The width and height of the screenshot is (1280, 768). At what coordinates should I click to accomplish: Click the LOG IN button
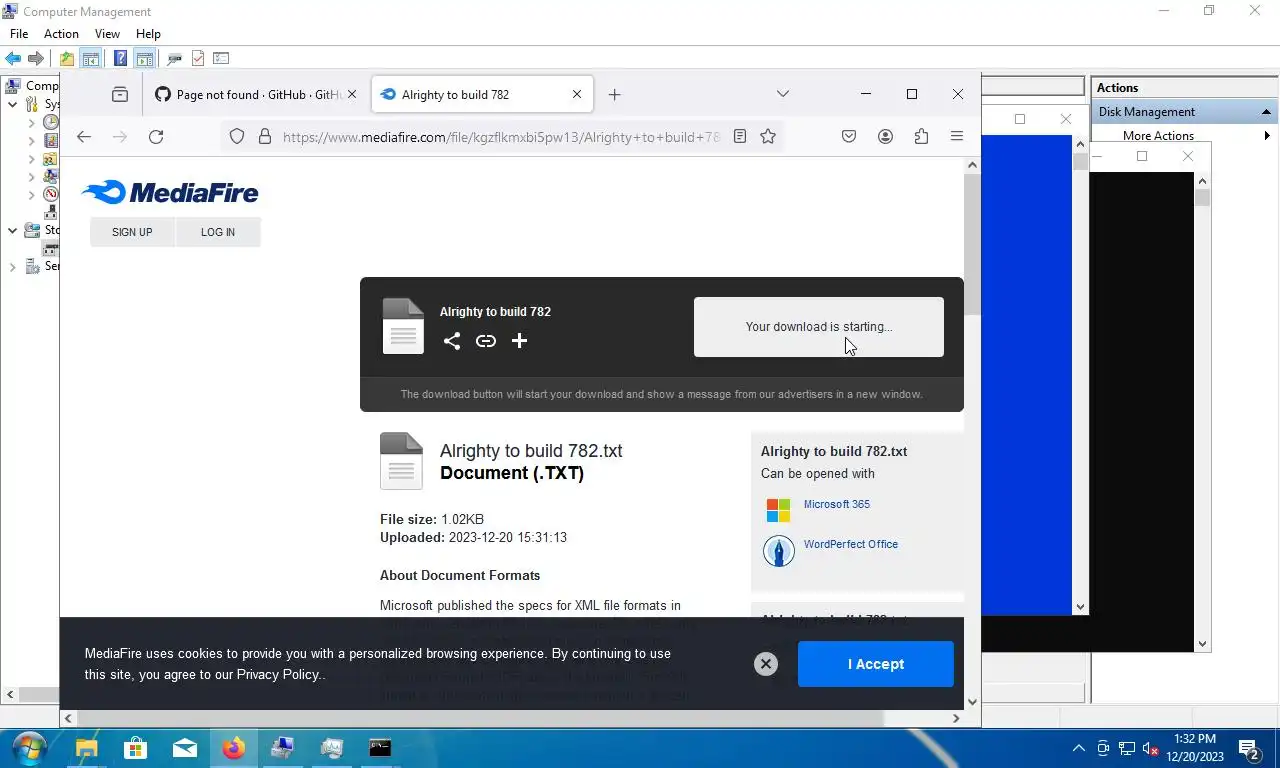tap(218, 232)
